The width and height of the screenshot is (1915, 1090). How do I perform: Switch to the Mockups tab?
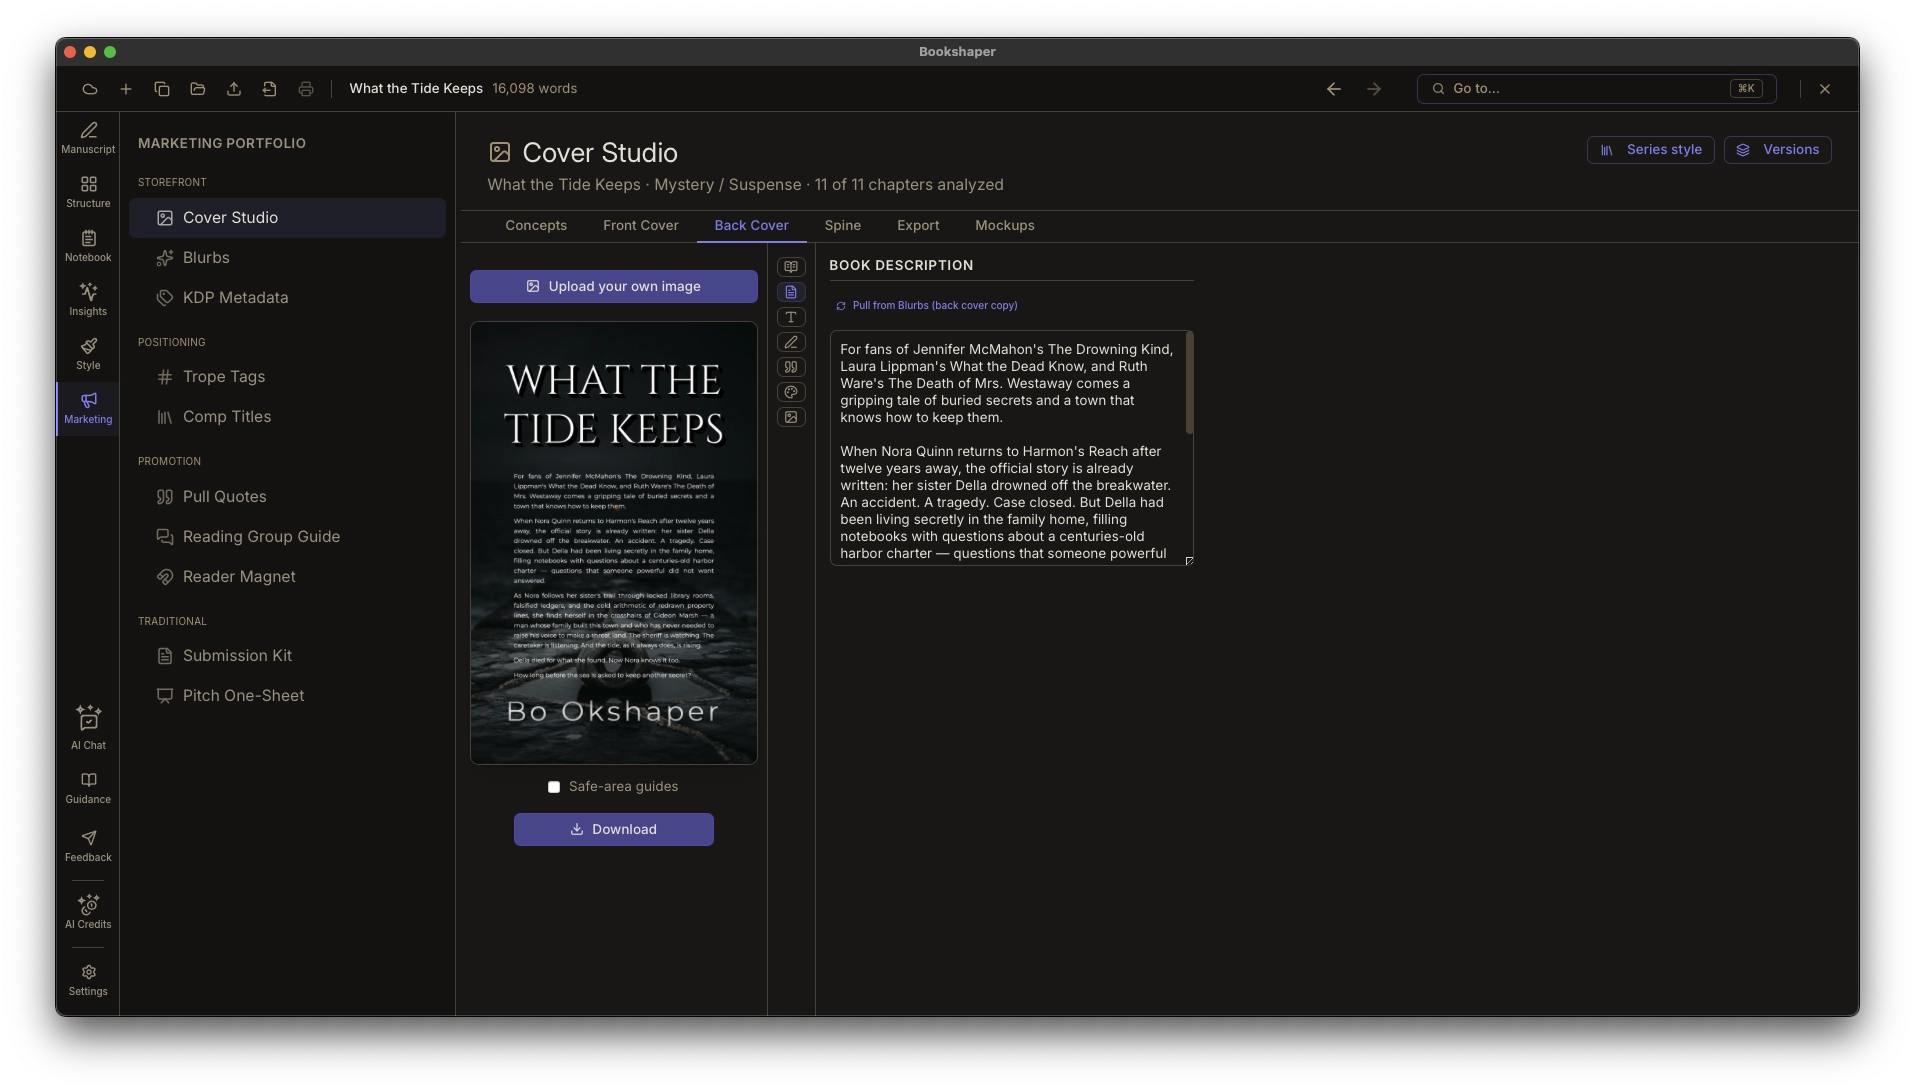pos(1004,226)
